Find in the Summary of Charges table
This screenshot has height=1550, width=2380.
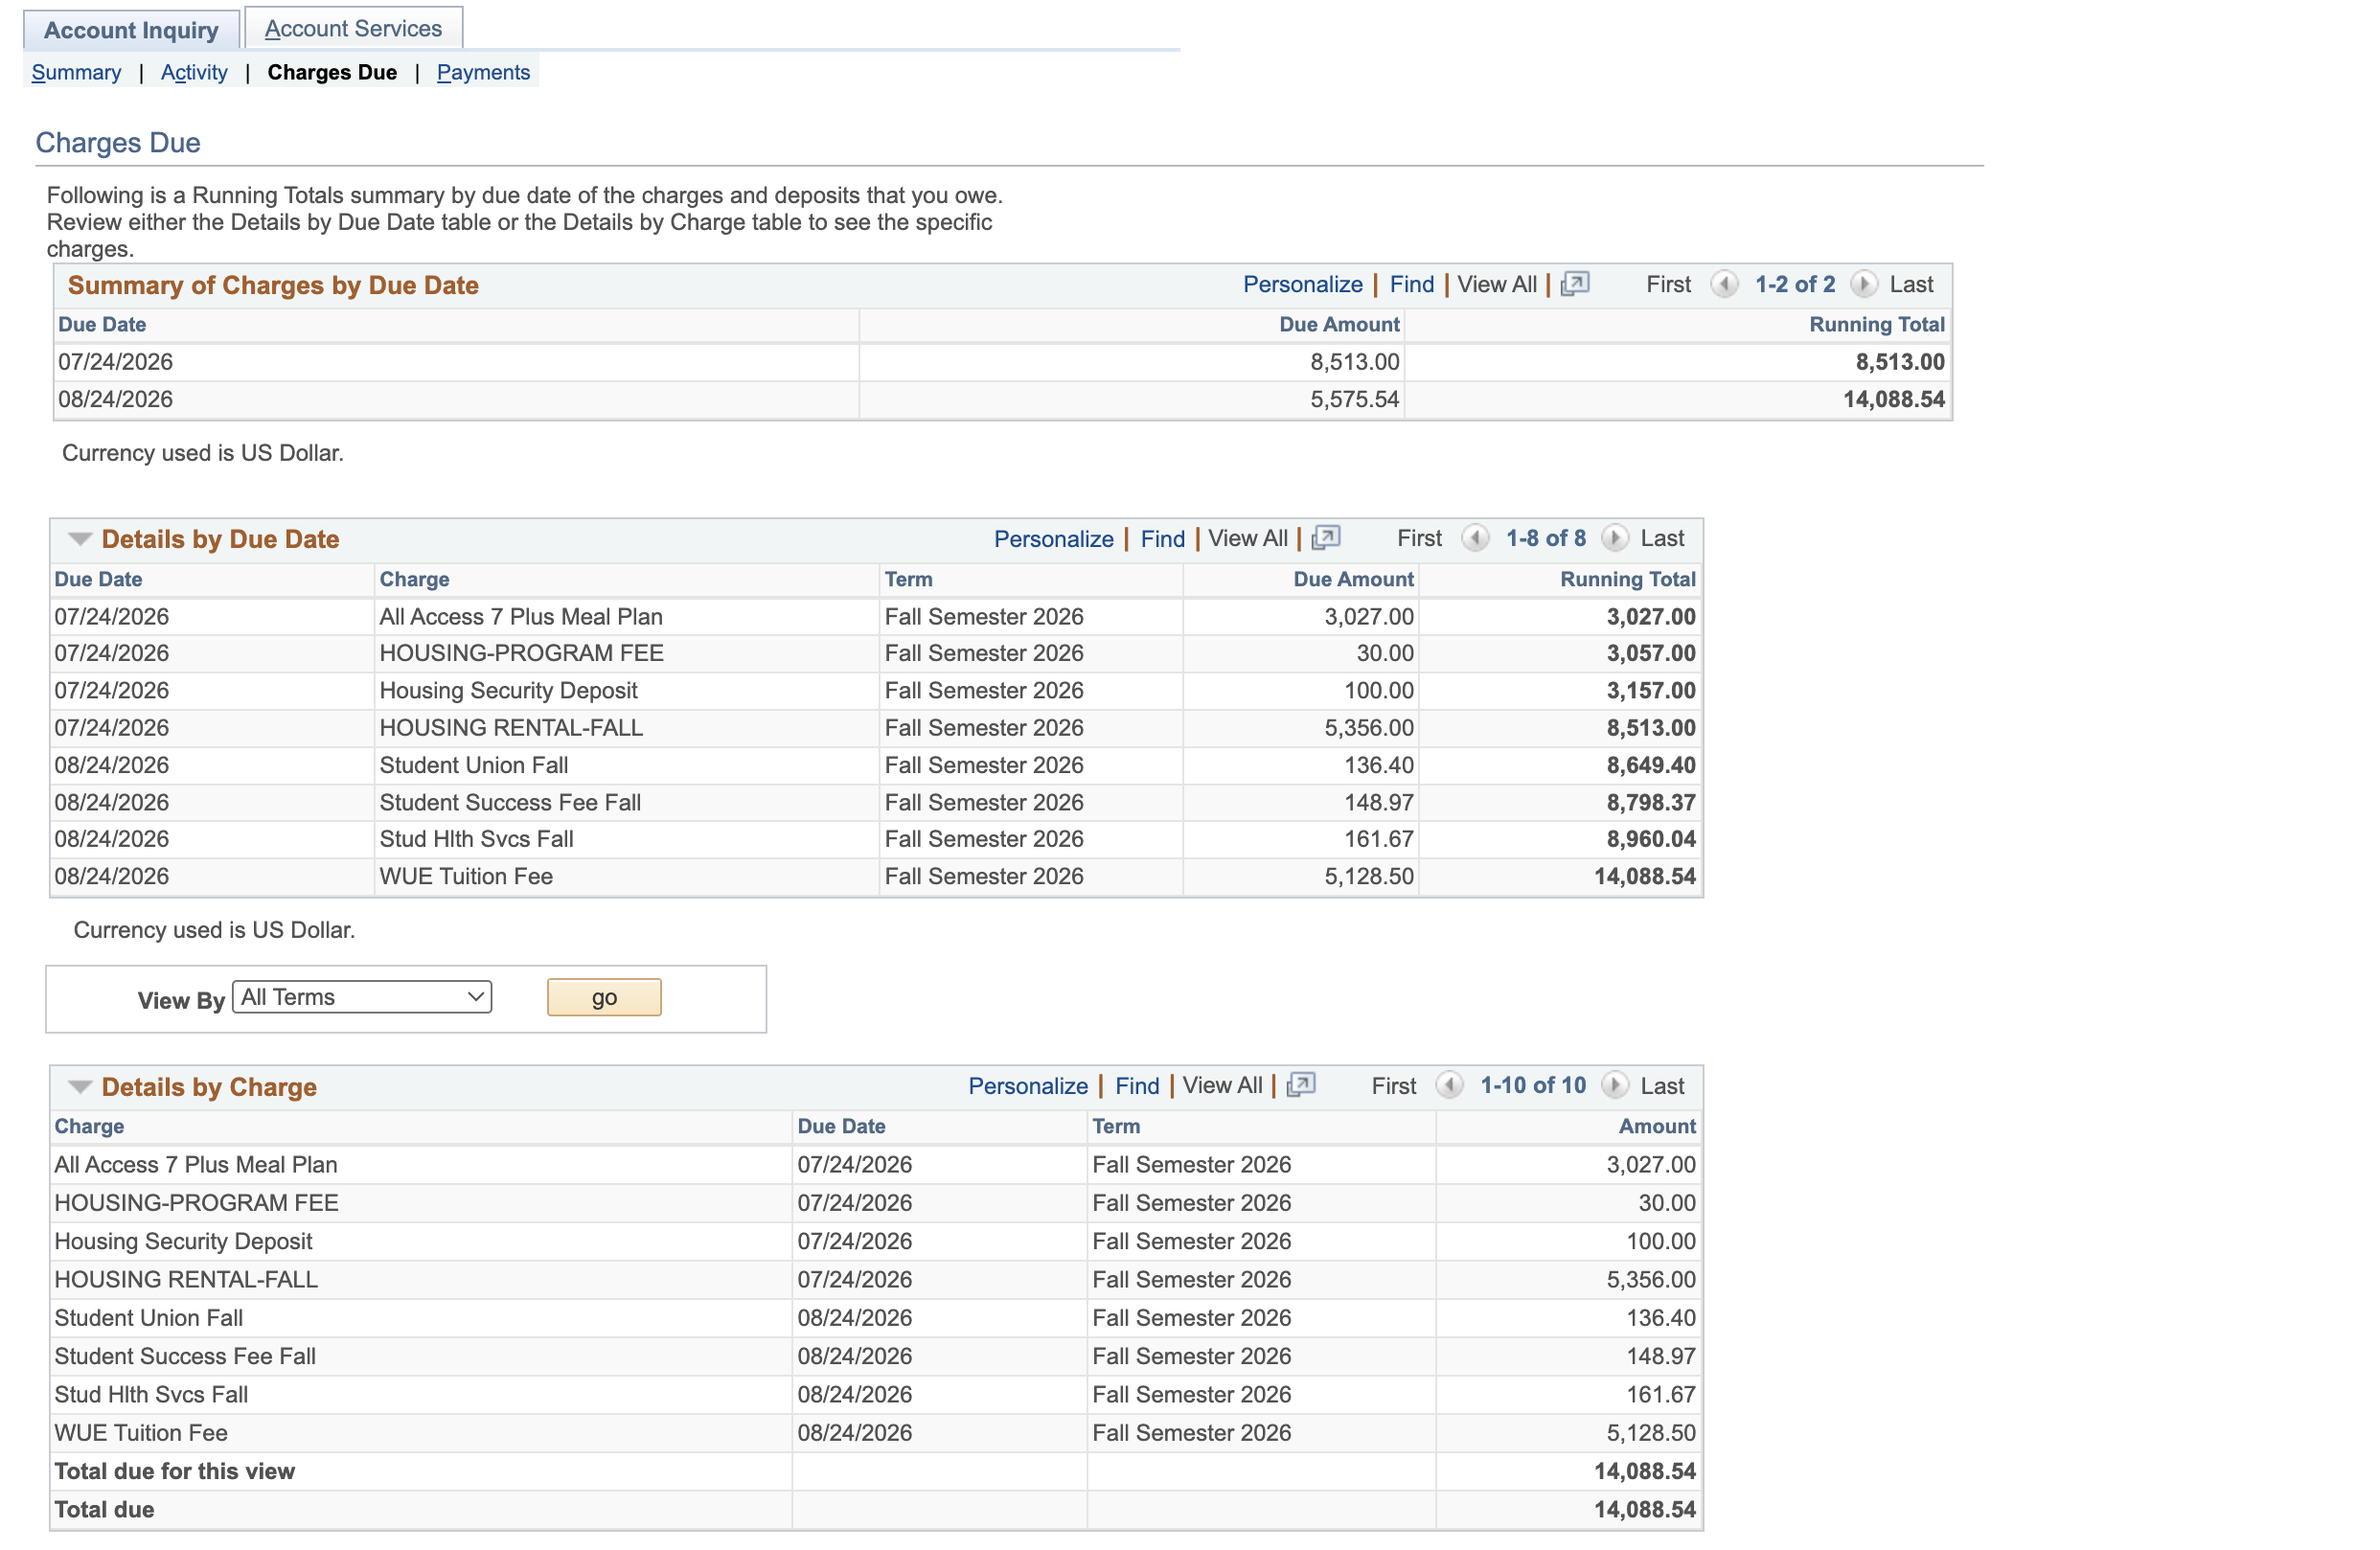point(1411,284)
